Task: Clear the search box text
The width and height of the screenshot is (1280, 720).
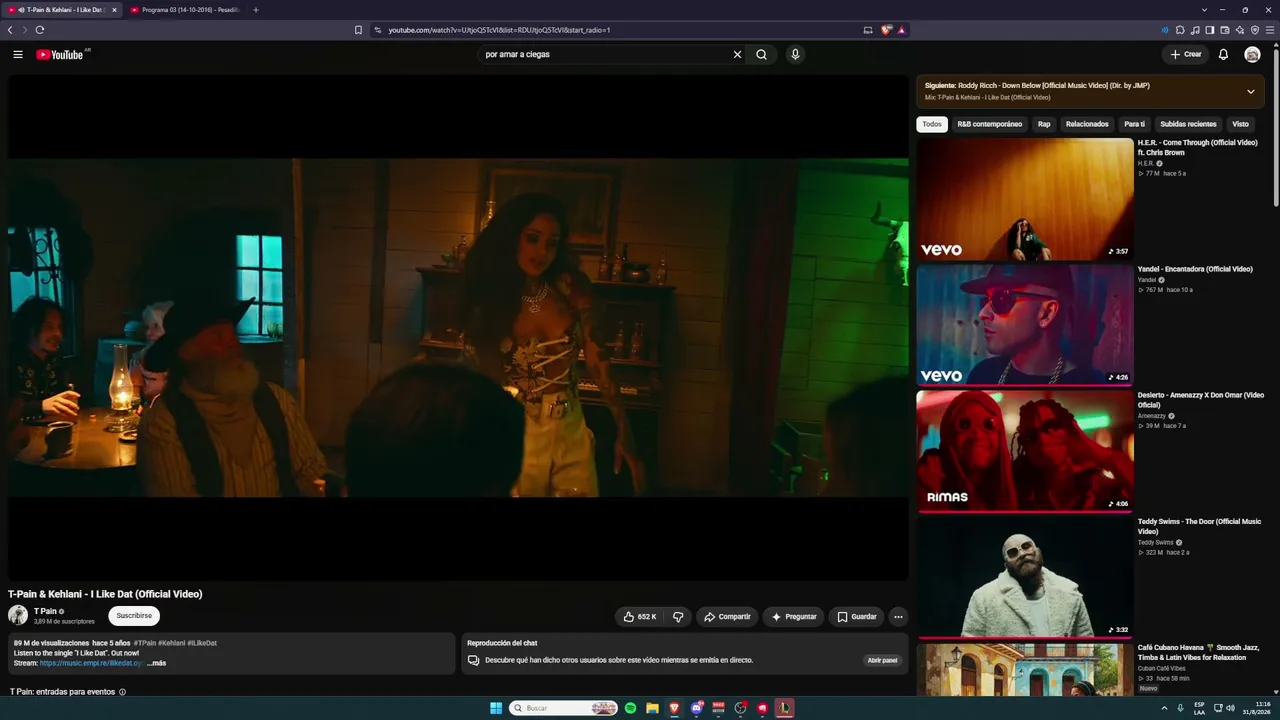Action: [x=737, y=55]
